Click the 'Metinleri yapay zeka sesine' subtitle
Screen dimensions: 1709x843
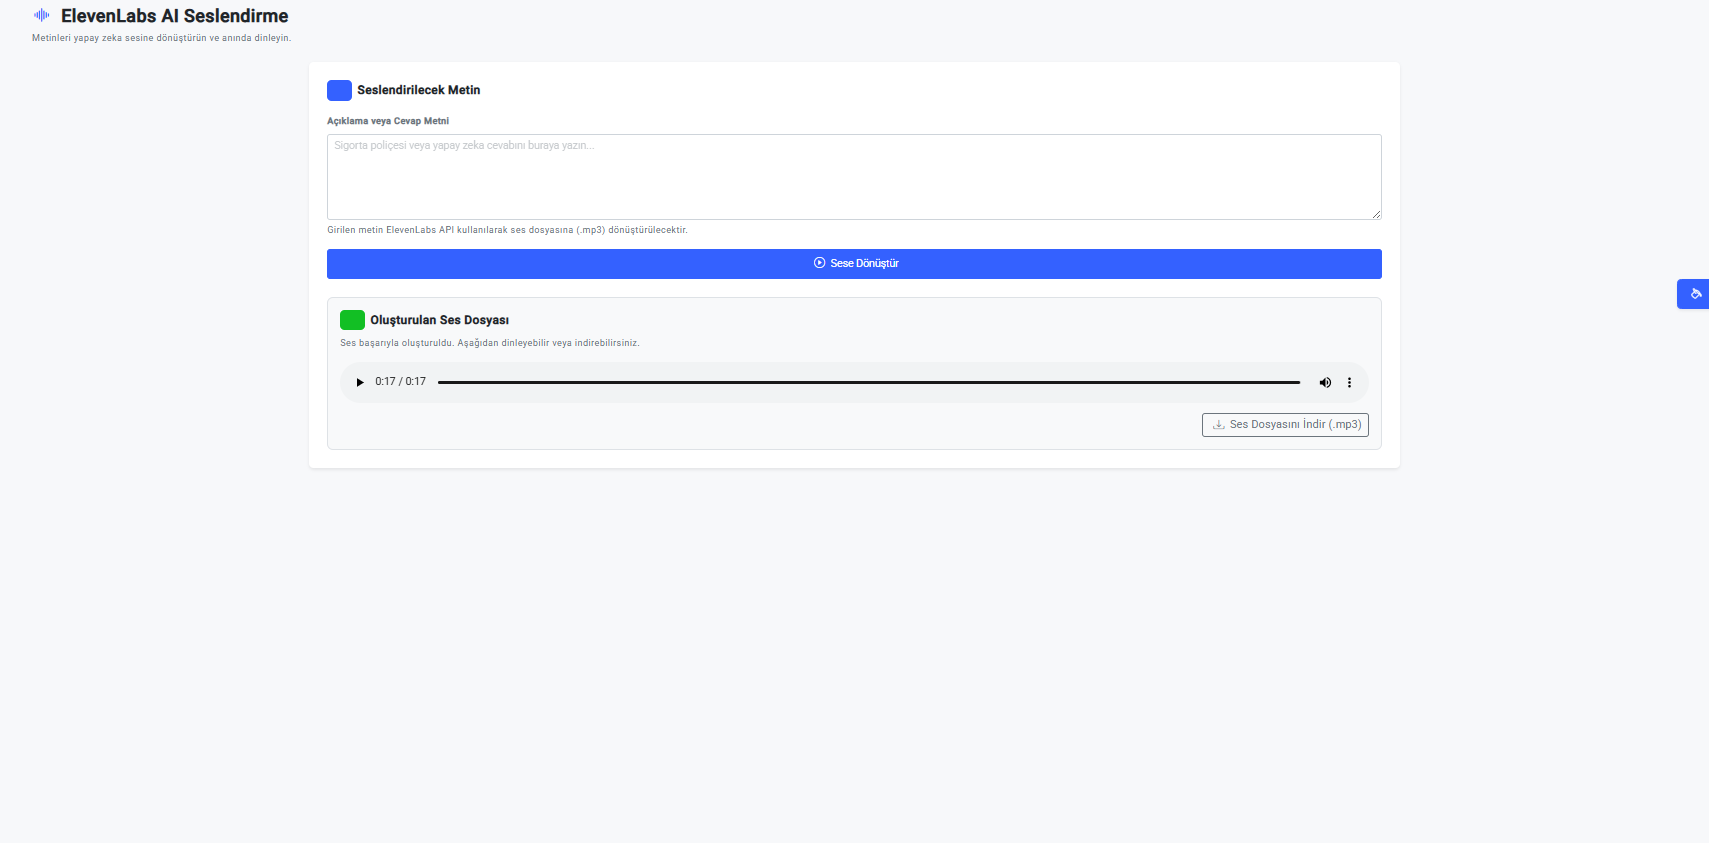pyautogui.click(x=162, y=38)
